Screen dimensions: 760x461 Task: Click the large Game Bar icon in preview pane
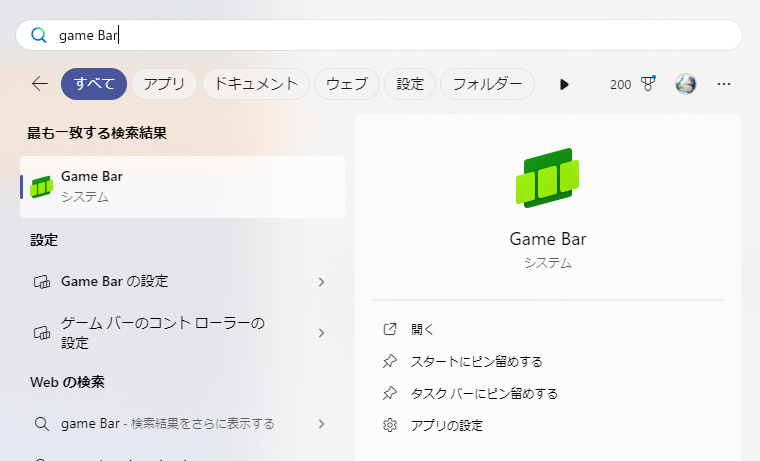[548, 178]
